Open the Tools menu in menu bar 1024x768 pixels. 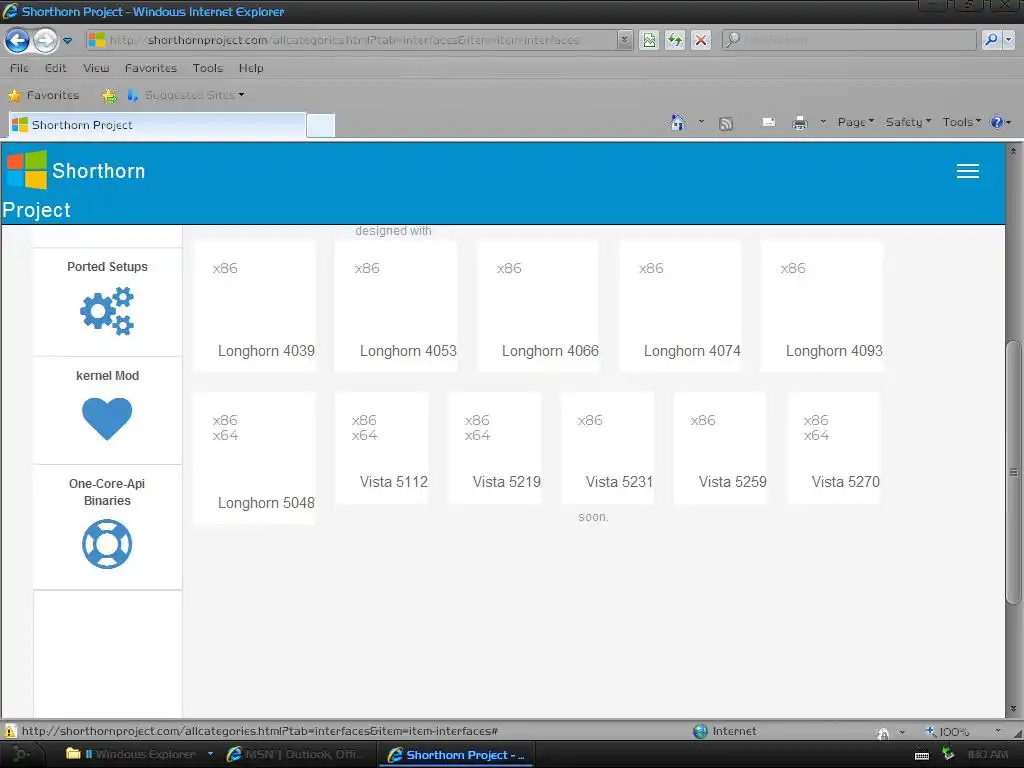(x=208, y=68)
